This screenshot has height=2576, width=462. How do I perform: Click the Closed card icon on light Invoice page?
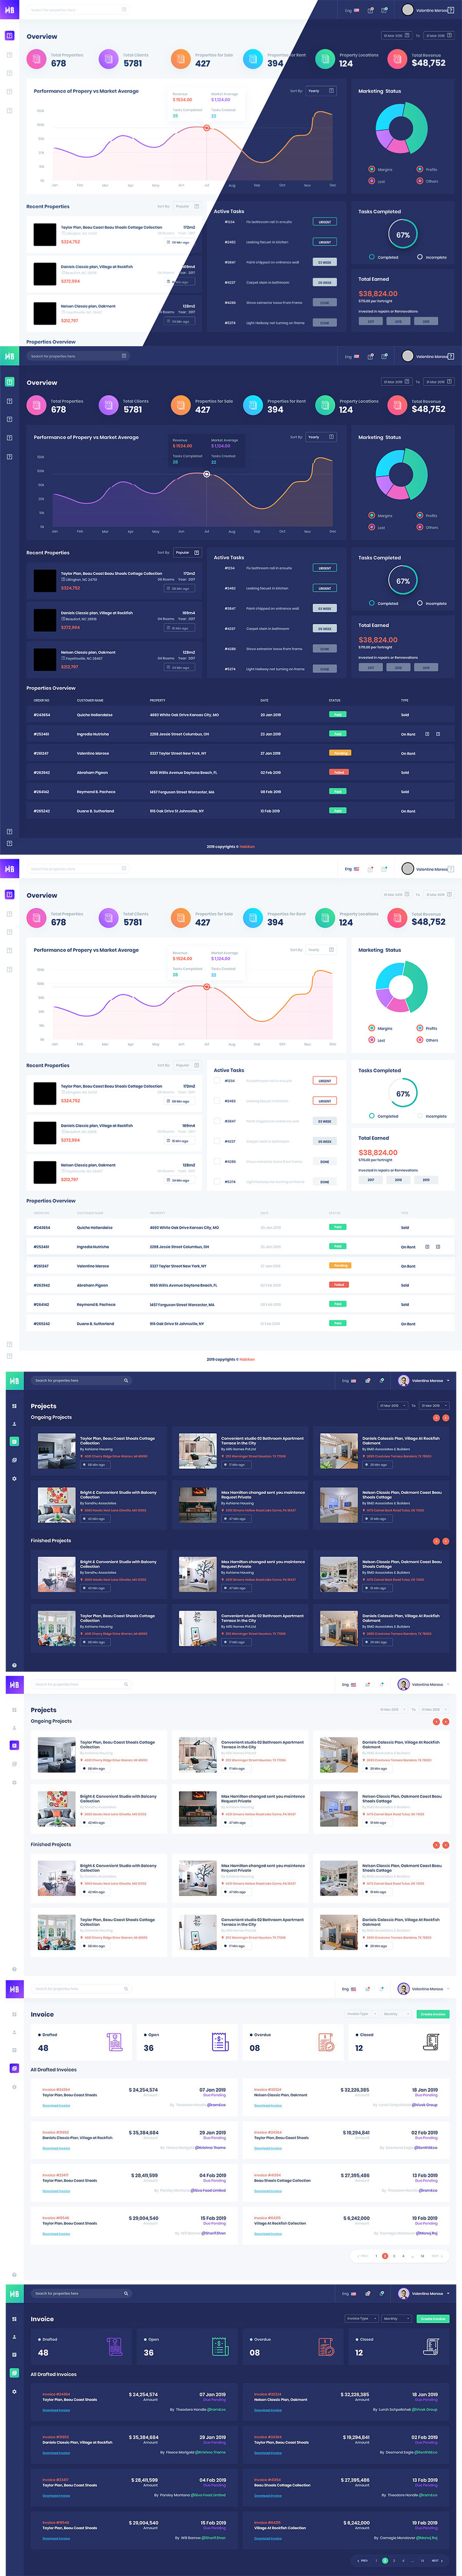click(432, 2043)
